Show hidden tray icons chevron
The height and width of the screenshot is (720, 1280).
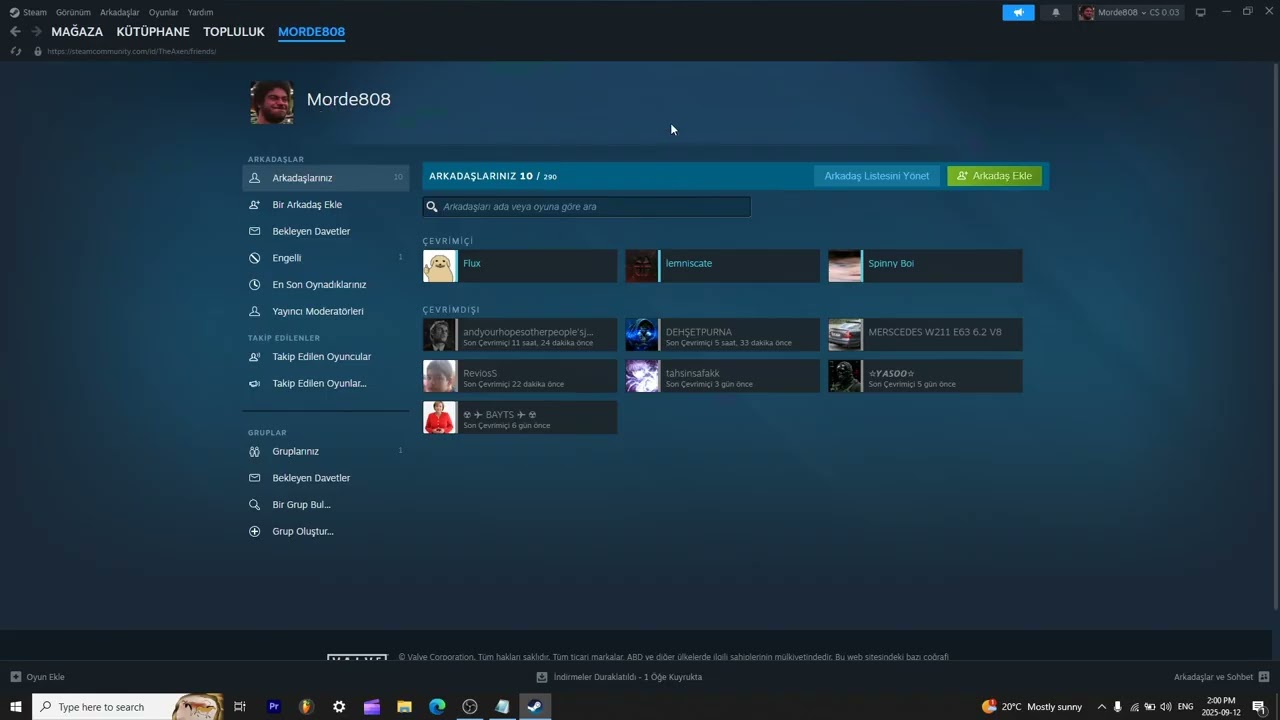pos(1101,707)
